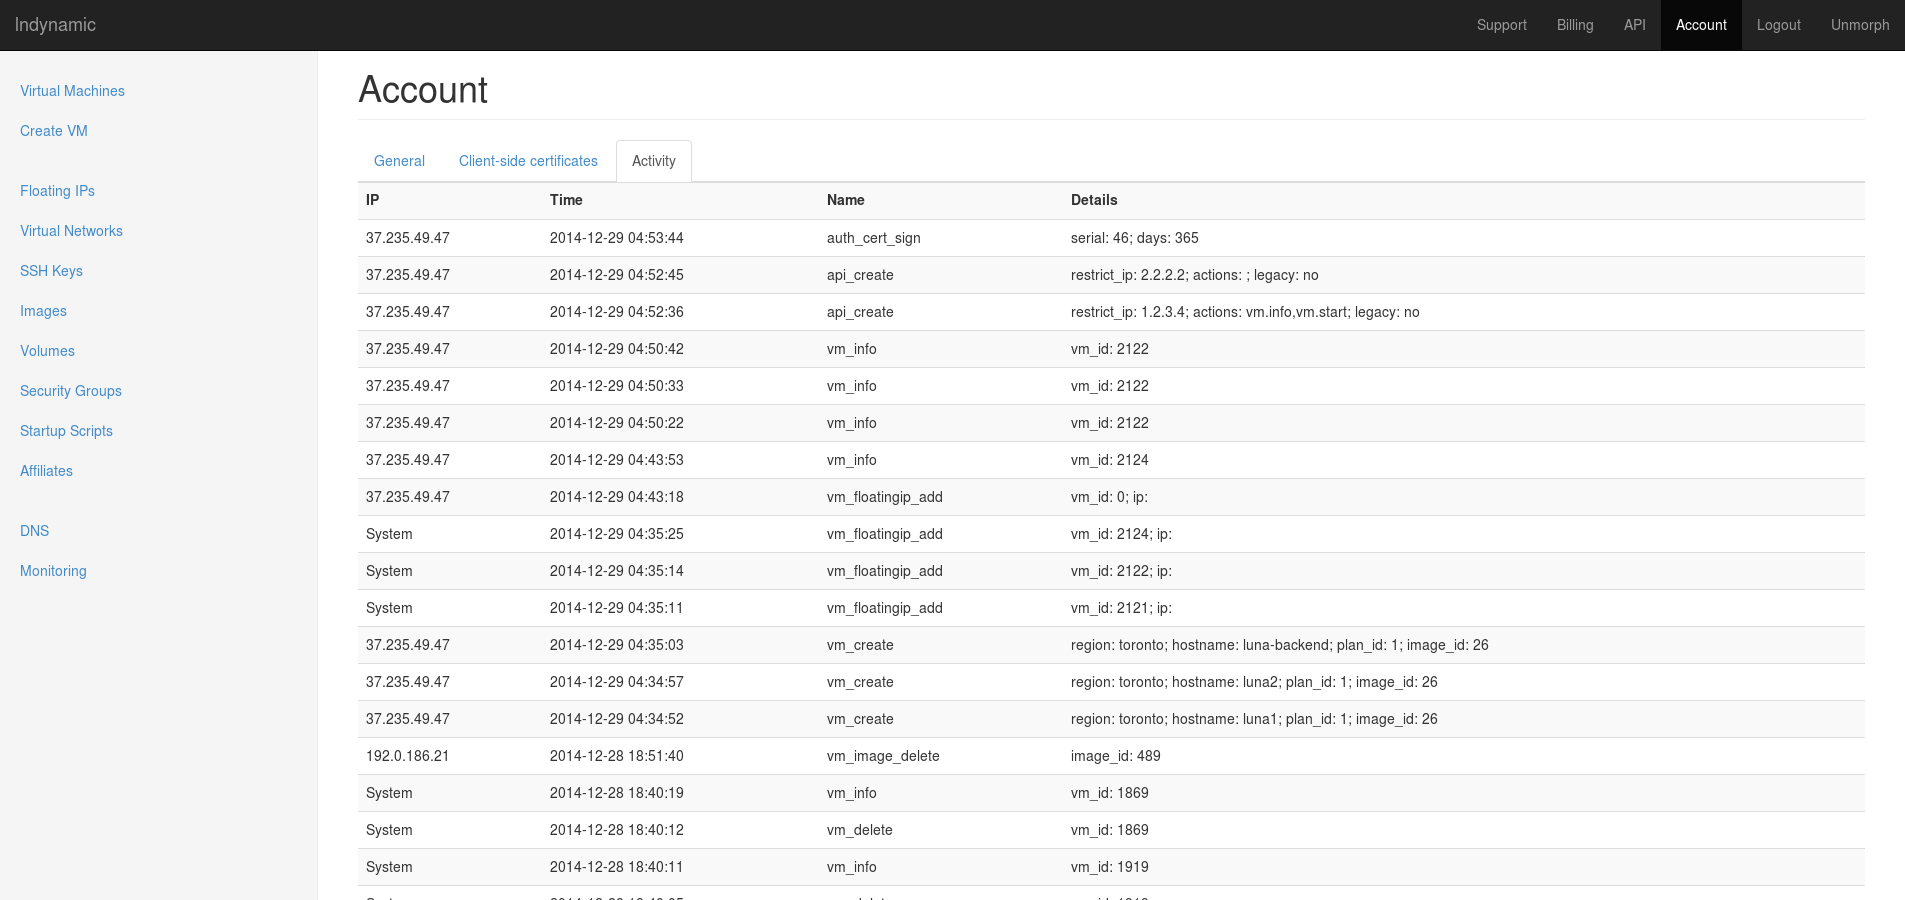This screenshot has height=900, width=1905.
Task: Click timestamp 2014-12-29 04:52:36
Action: tap(616, 312)
